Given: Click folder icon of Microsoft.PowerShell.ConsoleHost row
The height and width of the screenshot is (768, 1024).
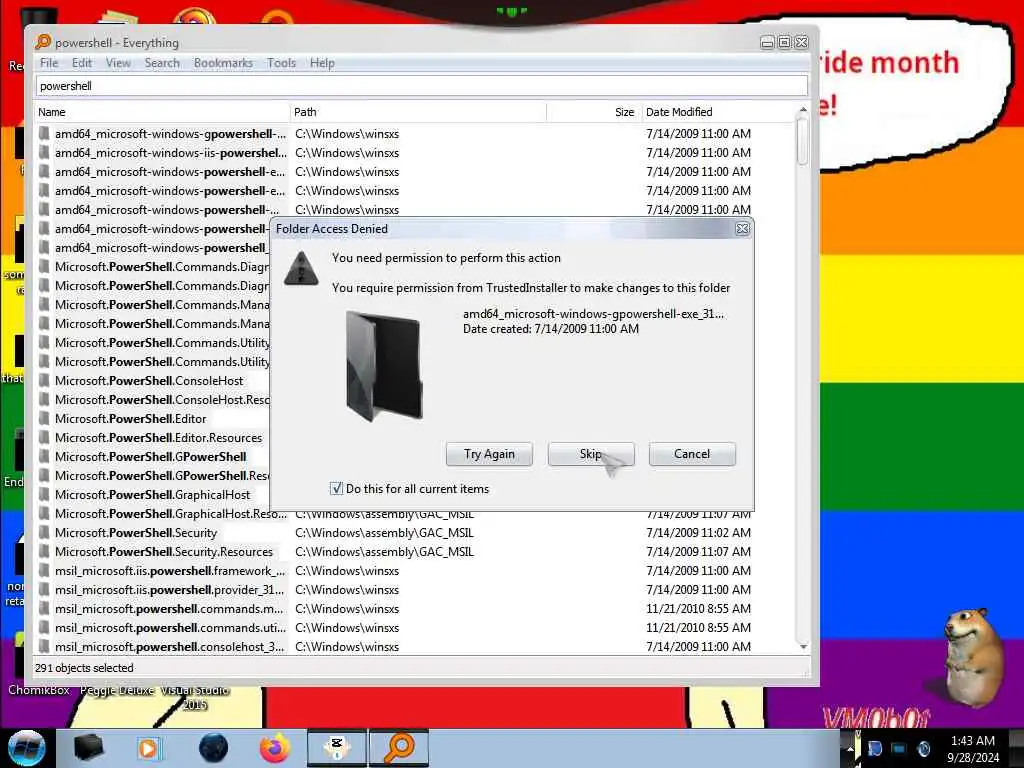Looking at the screenshot, I should pyautogui.click(x=44, y=381).
